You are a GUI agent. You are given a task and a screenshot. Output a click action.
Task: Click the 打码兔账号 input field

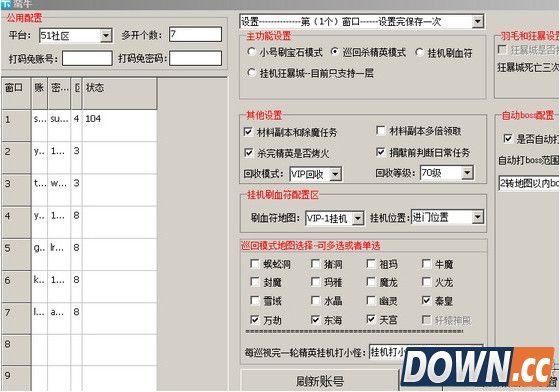pyautogui.click(x=87, y=58)
